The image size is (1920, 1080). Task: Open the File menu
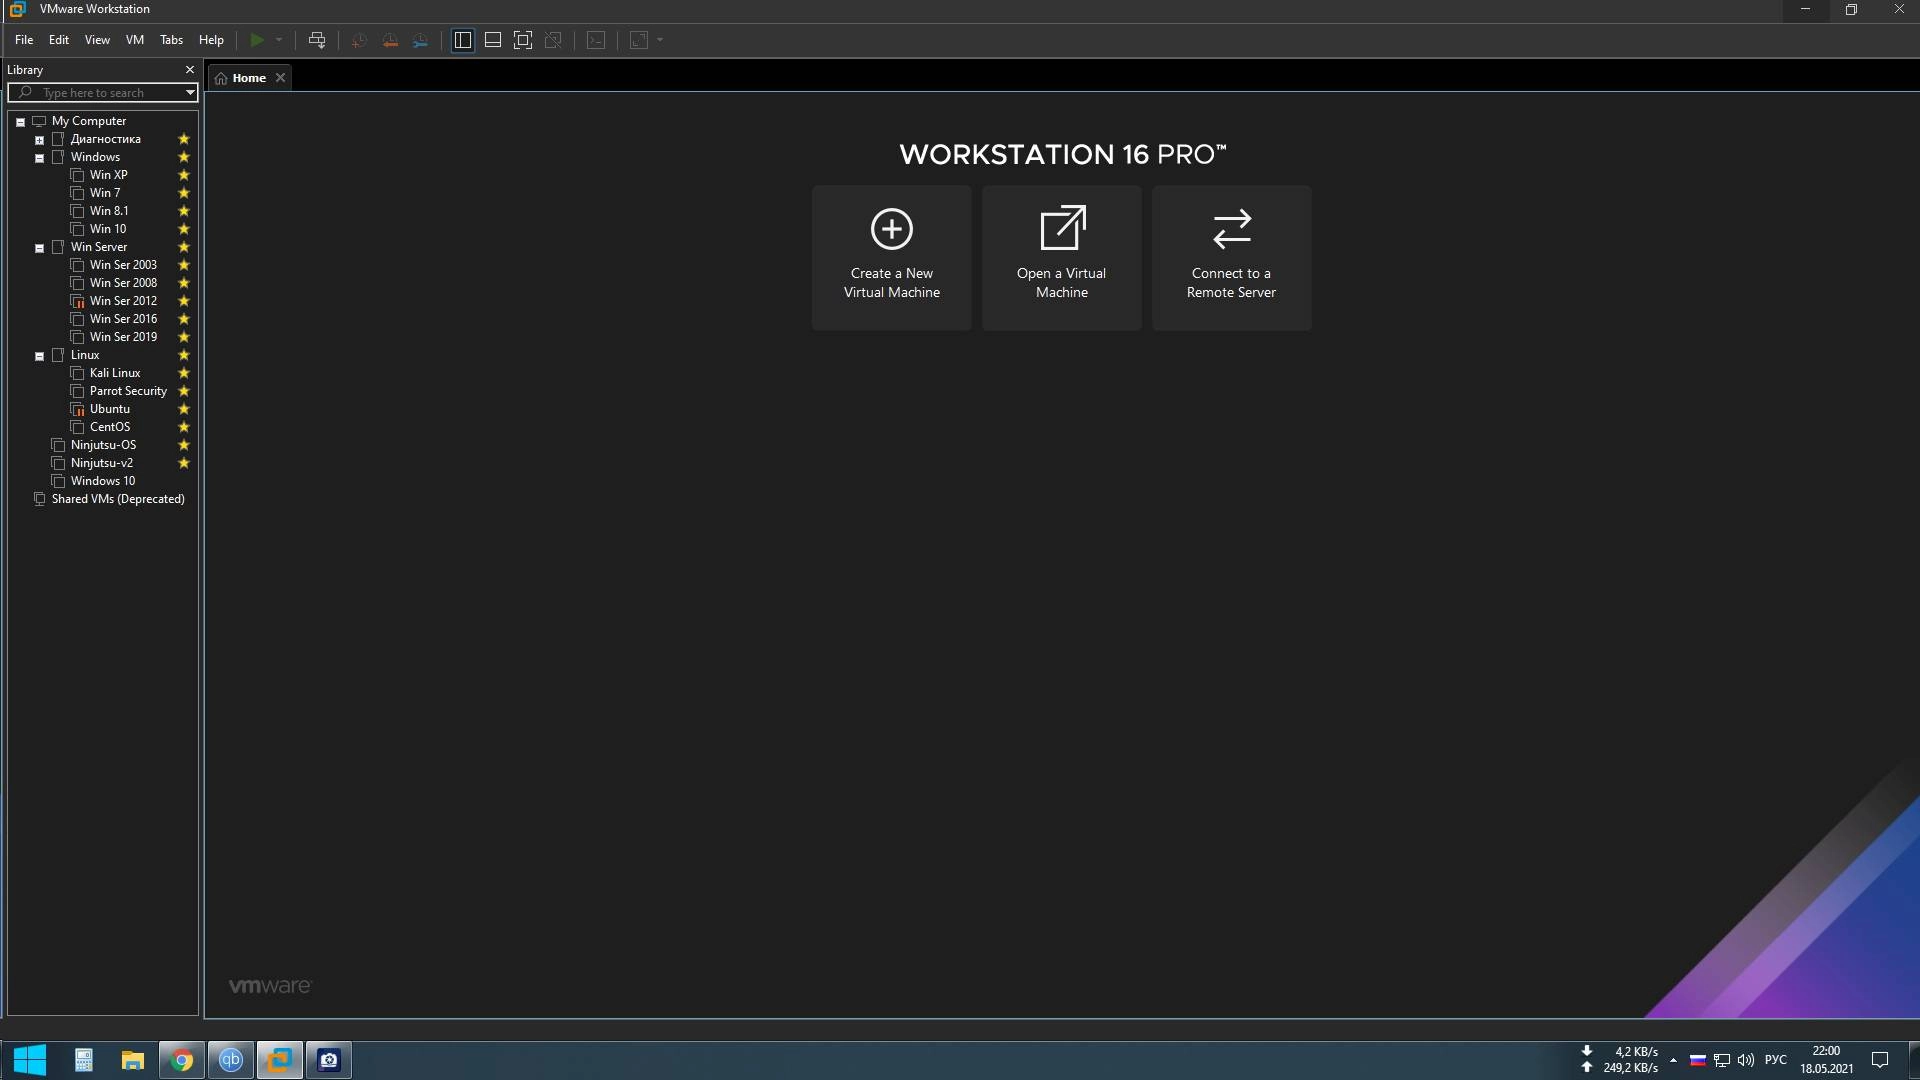click(x=24, y=40)
